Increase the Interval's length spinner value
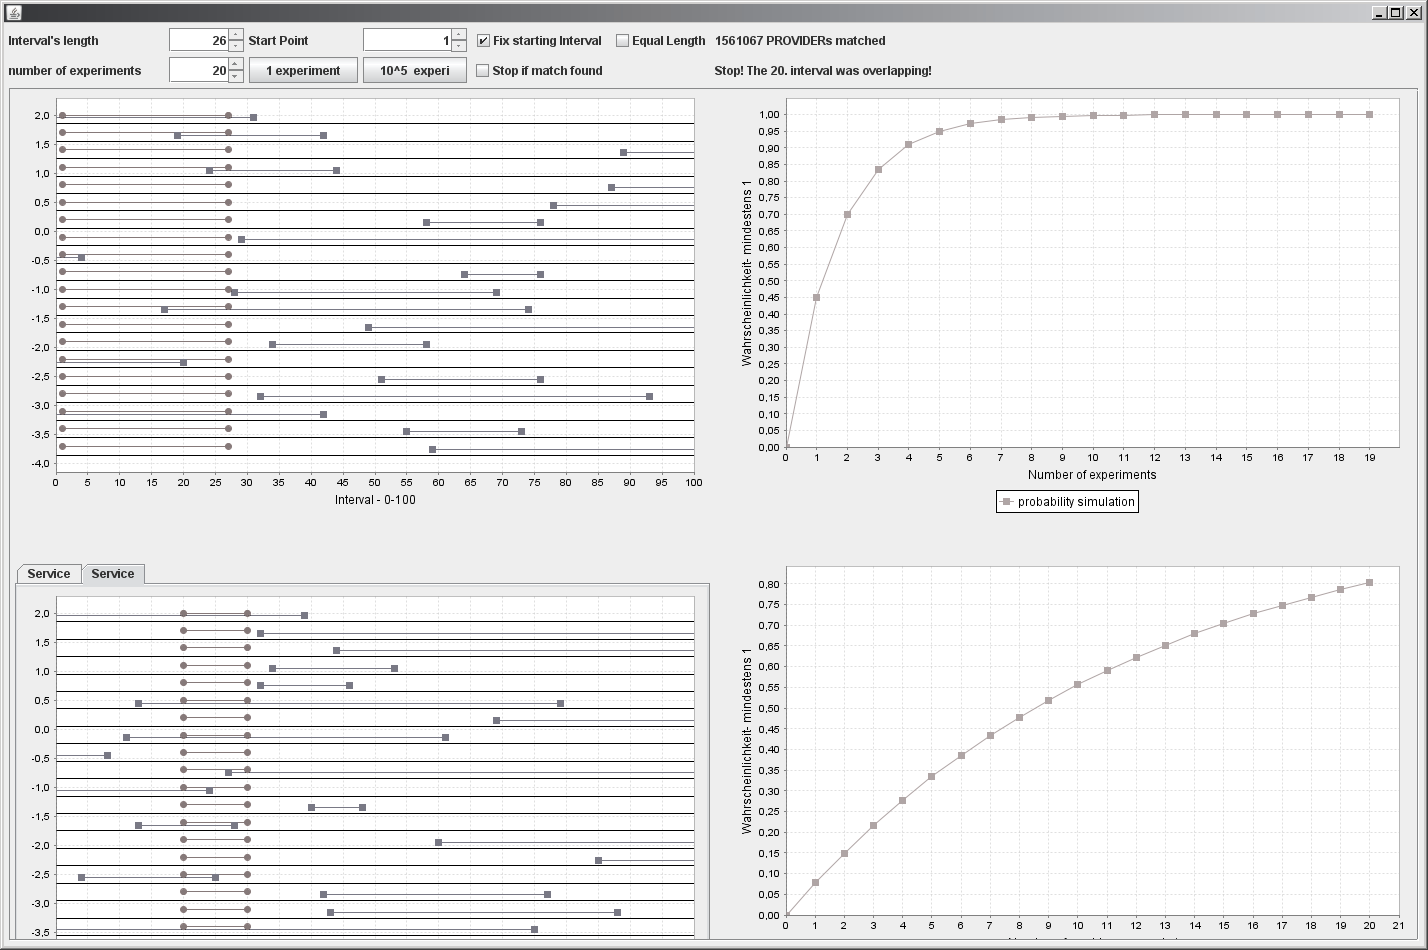 pyautogui.click(x=236, y=36)
